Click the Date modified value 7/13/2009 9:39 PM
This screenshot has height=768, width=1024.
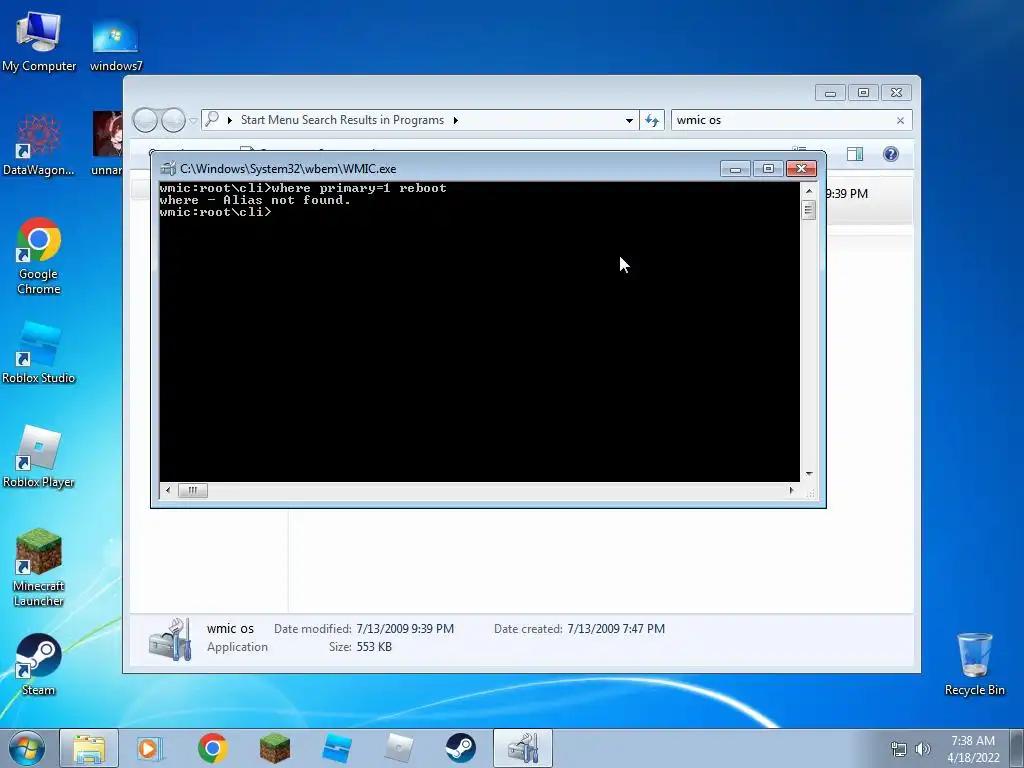coord(405,629)
